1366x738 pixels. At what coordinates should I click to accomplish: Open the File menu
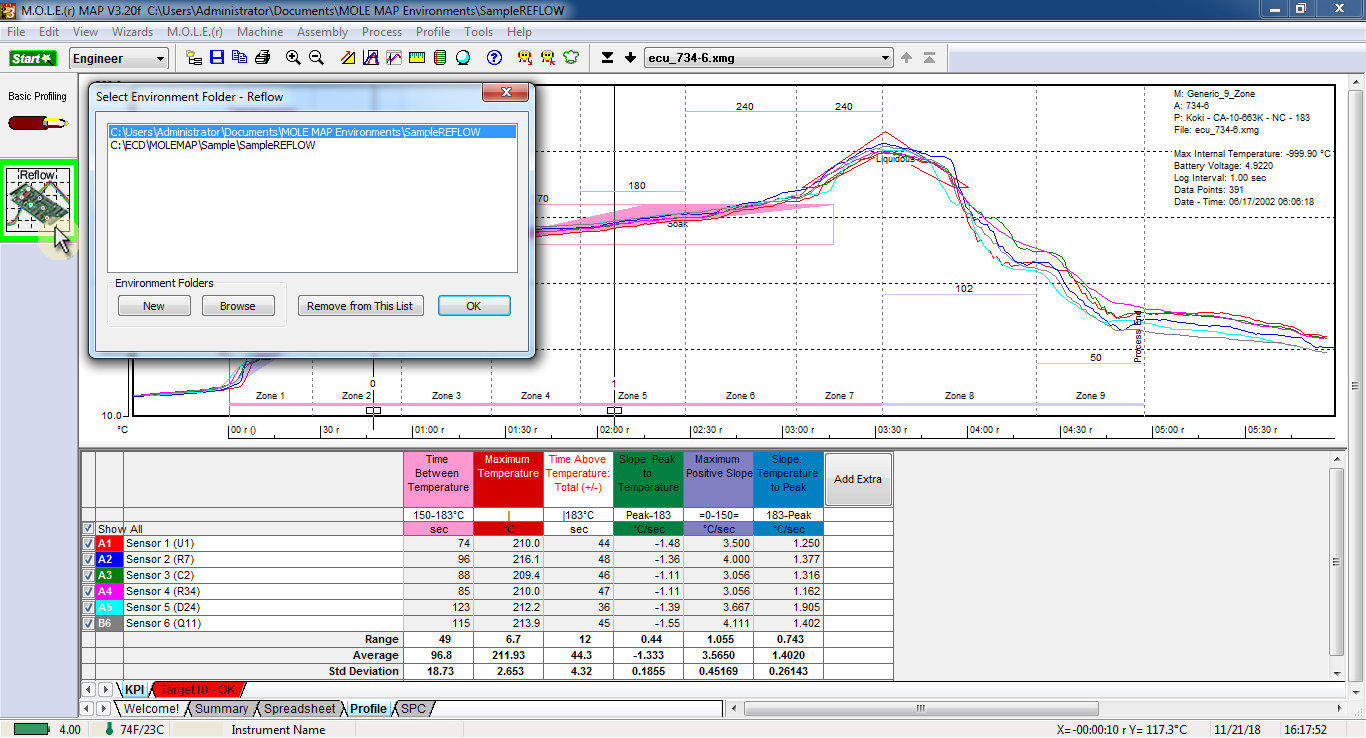tap(16, 32)
